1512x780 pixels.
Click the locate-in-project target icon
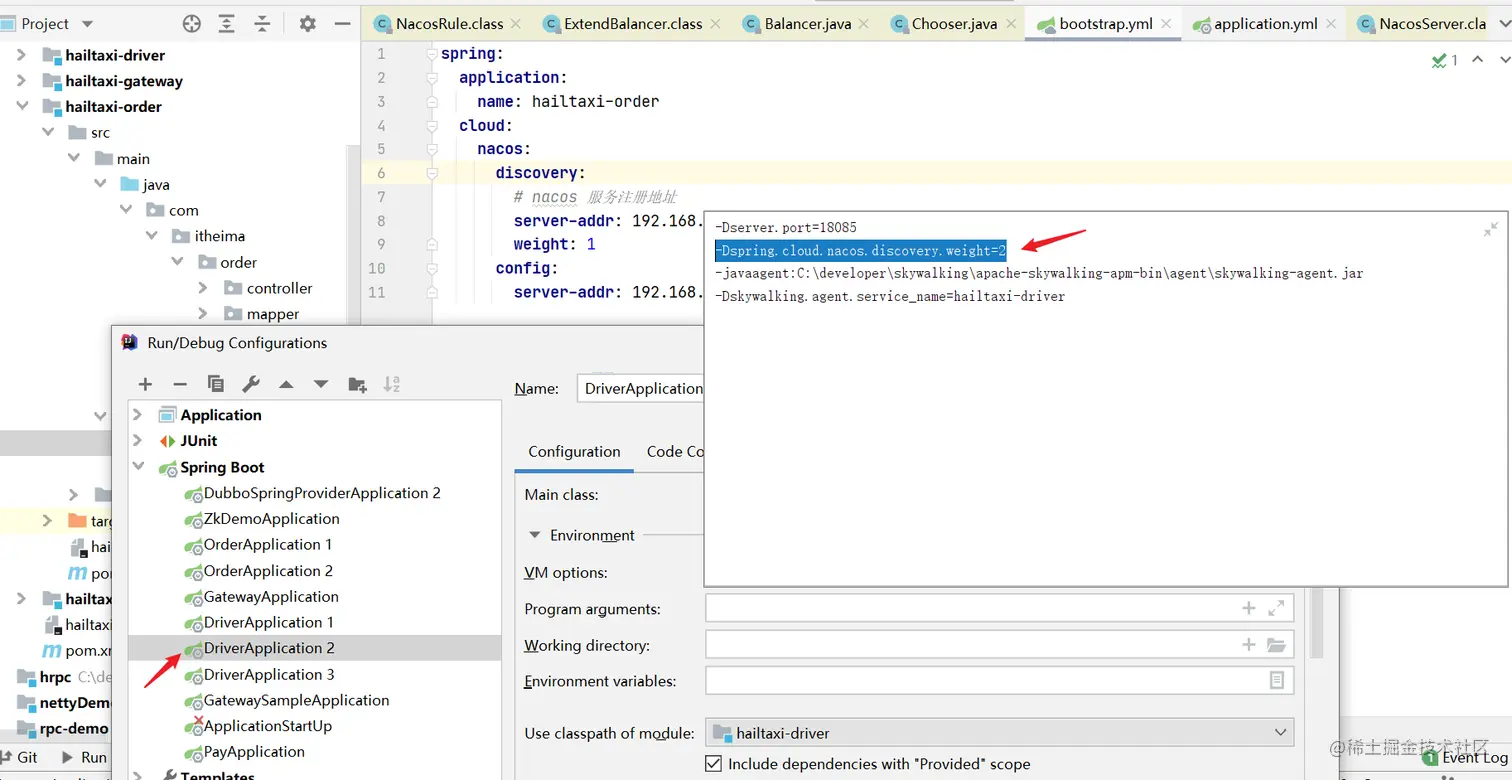tap(192, 23)
